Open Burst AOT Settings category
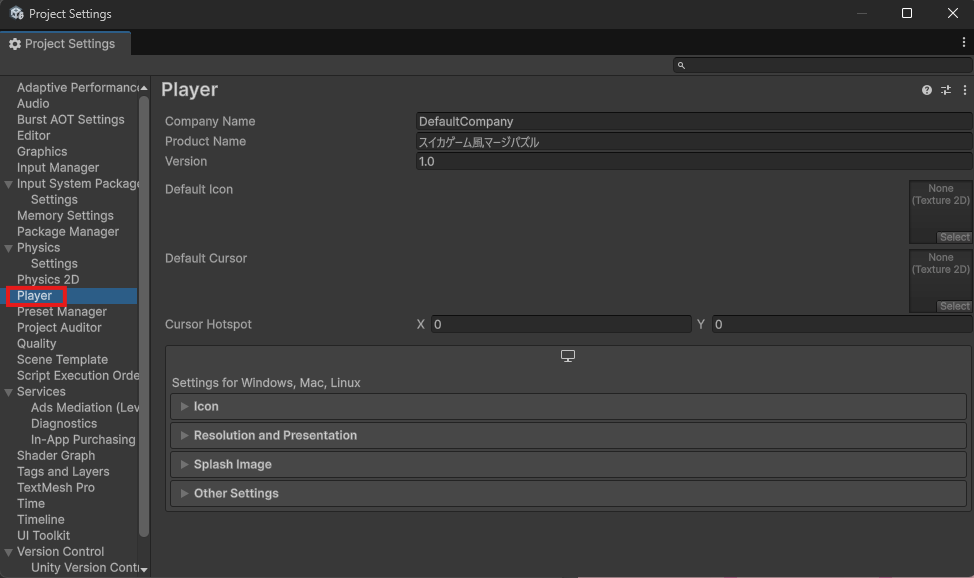 [x=70, y=119]
